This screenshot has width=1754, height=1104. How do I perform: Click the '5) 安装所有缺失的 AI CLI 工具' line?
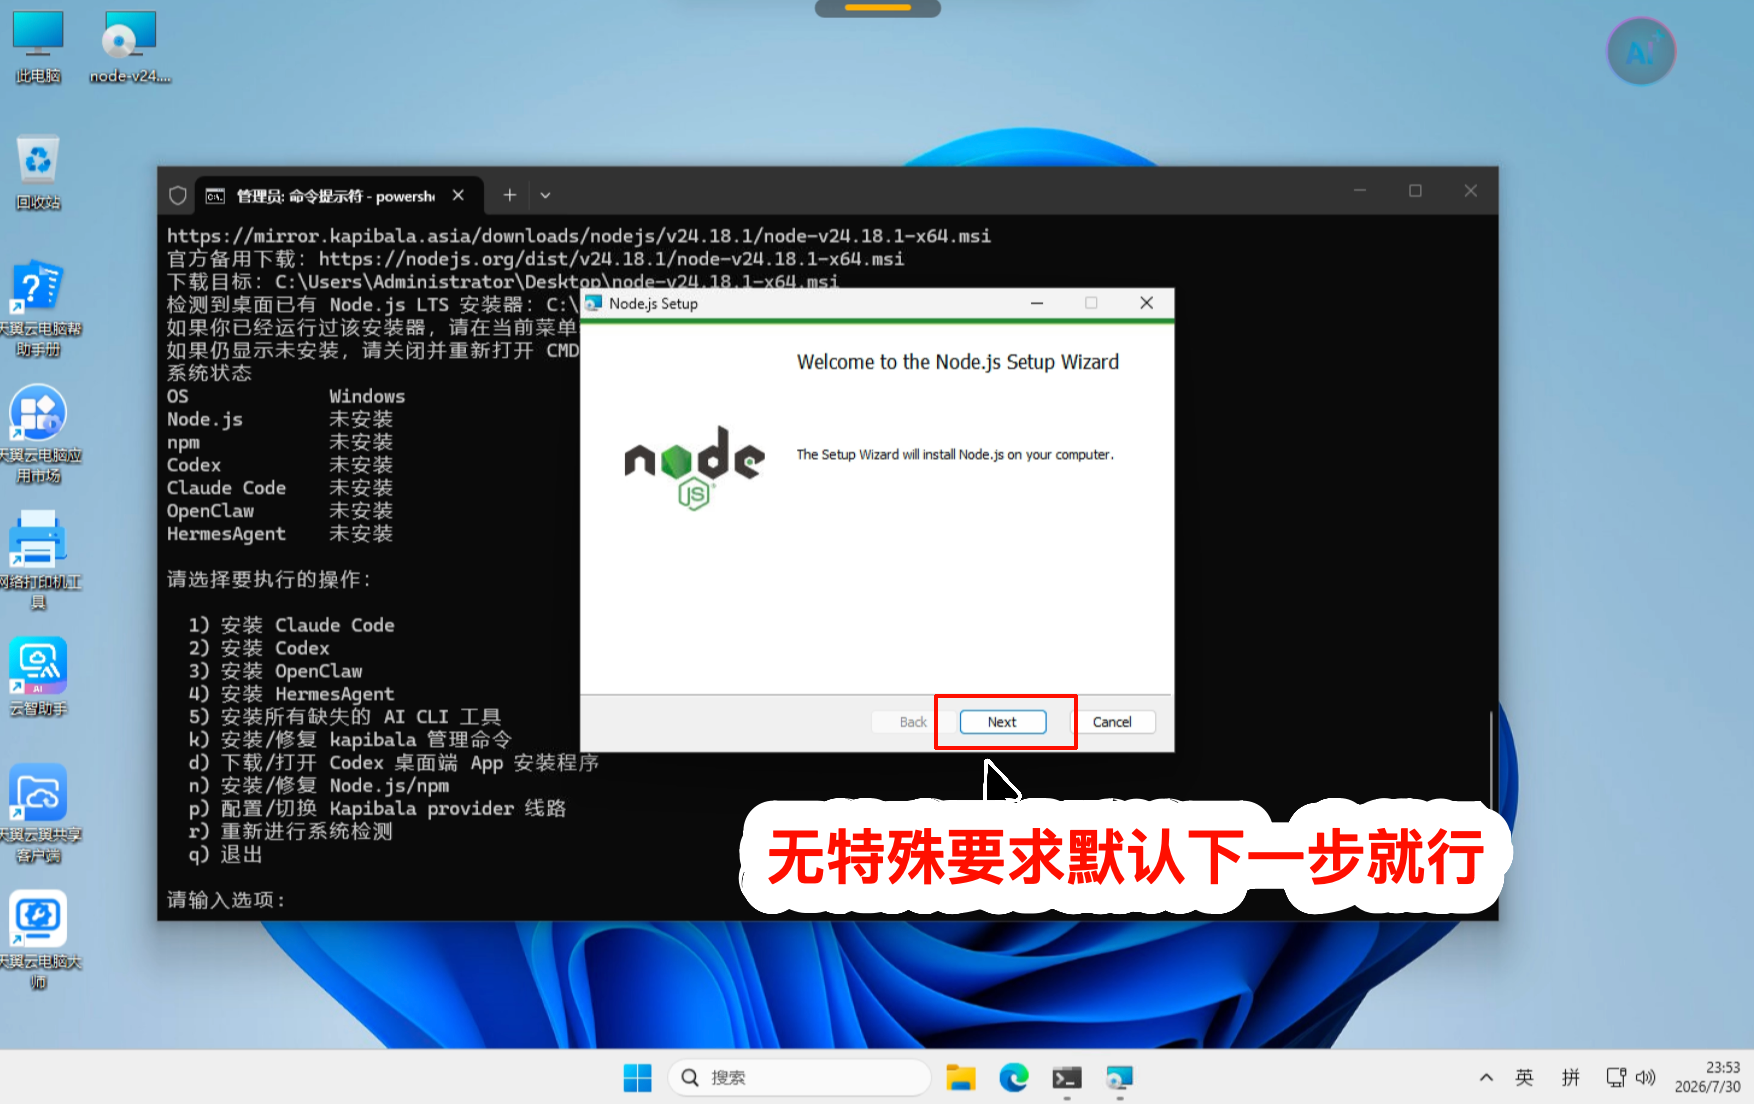click(345, 717)
